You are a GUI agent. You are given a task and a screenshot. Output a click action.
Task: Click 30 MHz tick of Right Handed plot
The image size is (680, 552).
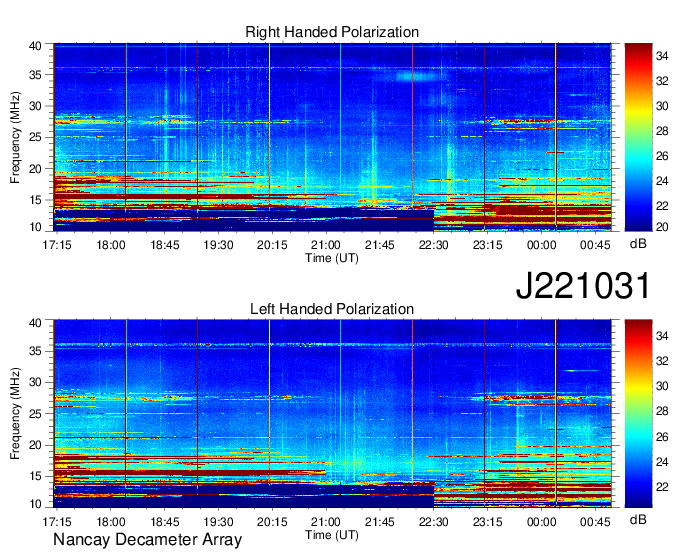click(35, 106)
